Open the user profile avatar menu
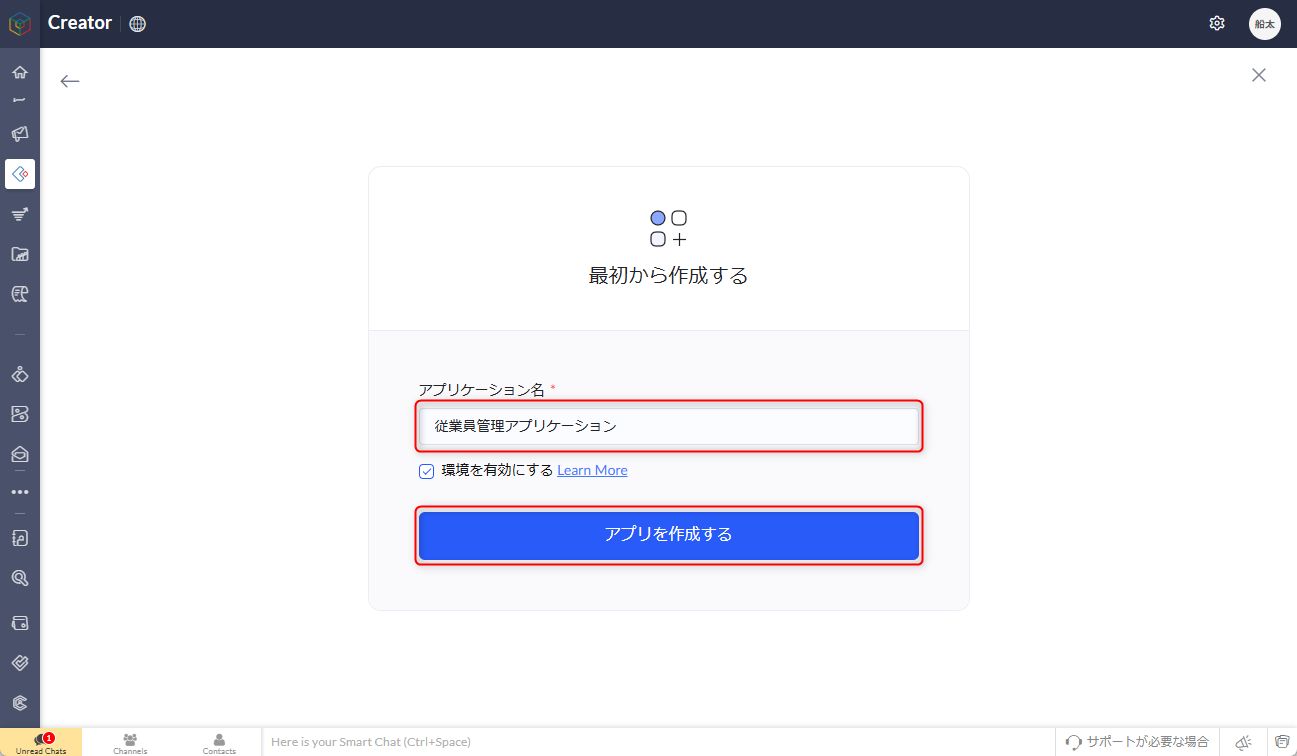This screenshot has height=756, width=1297. pos(1264,24)
